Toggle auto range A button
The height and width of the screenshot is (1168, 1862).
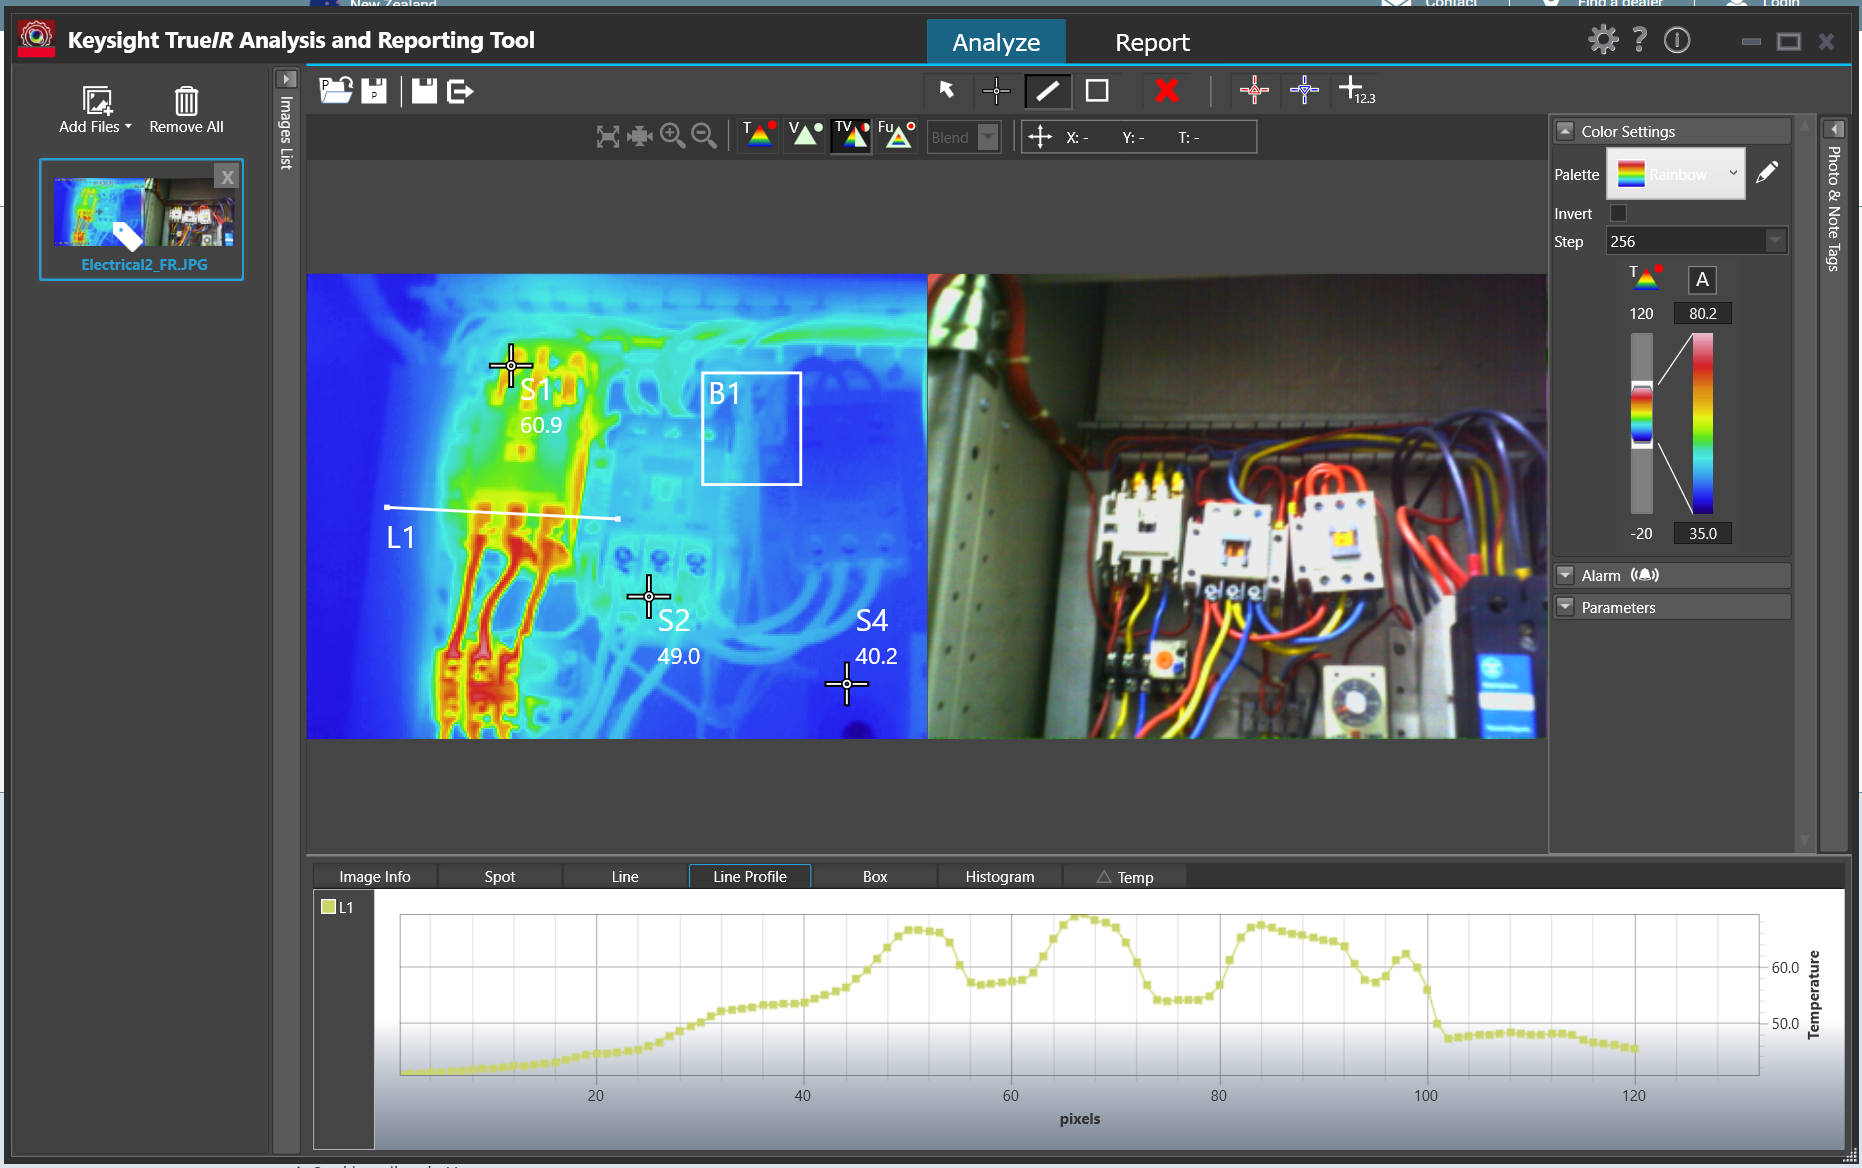point(1702,280)
